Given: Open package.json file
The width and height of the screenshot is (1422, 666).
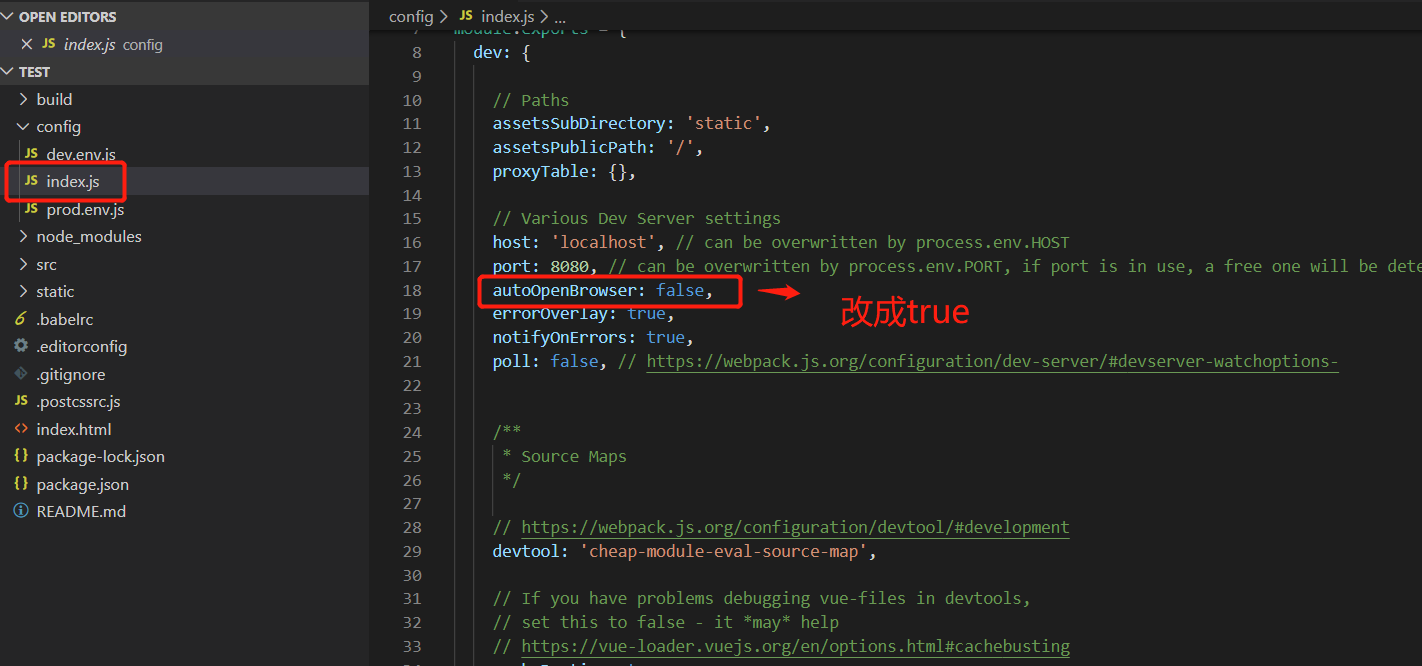Looking at the screenshot, I should click(x=83, y=485).
